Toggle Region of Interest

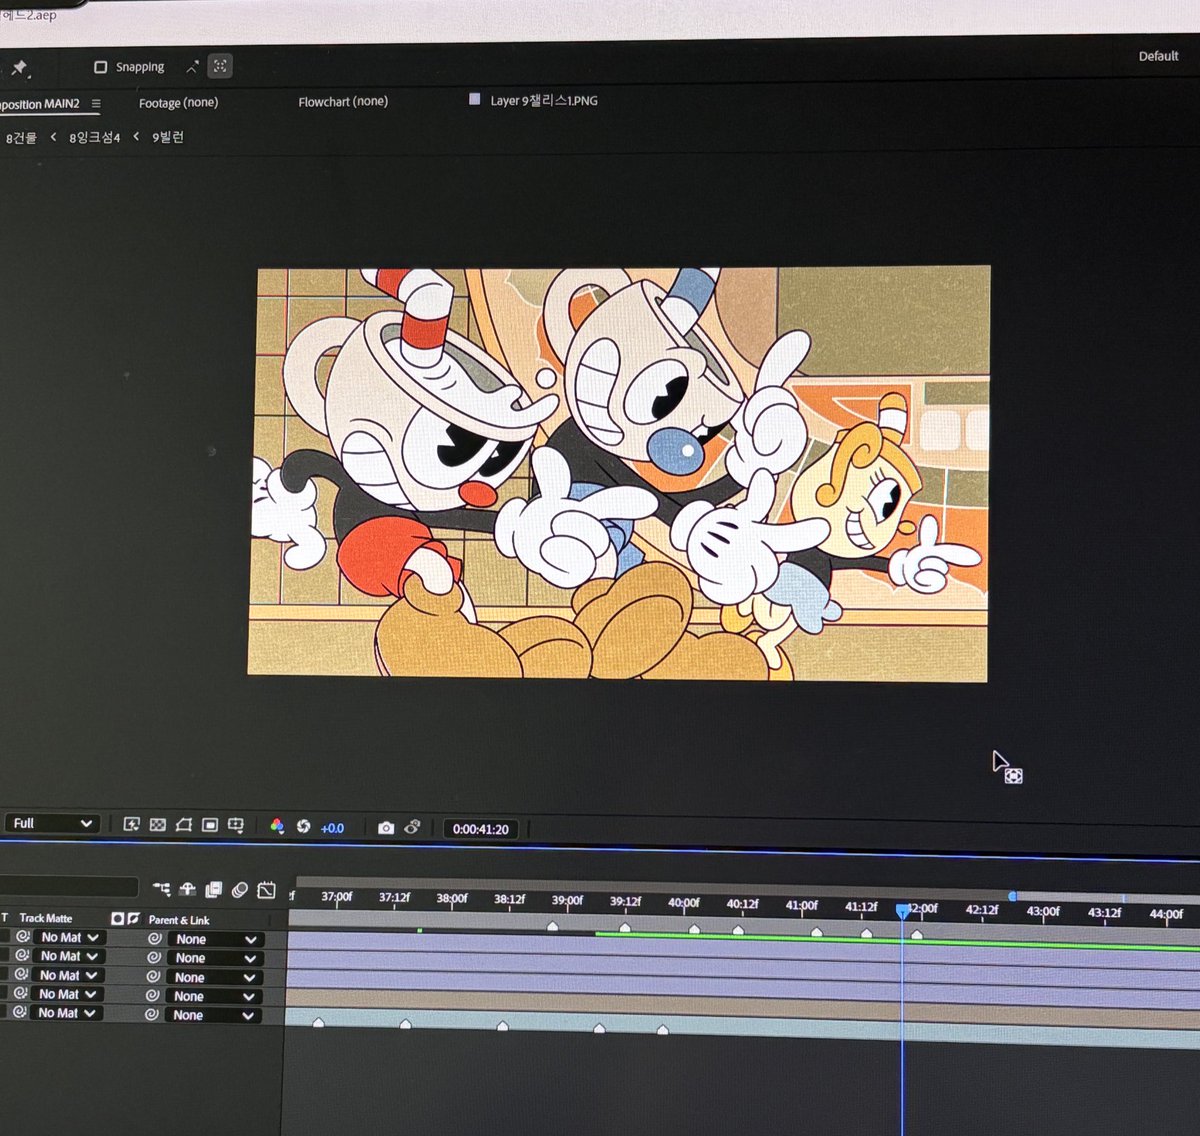[x=209, y=824]
